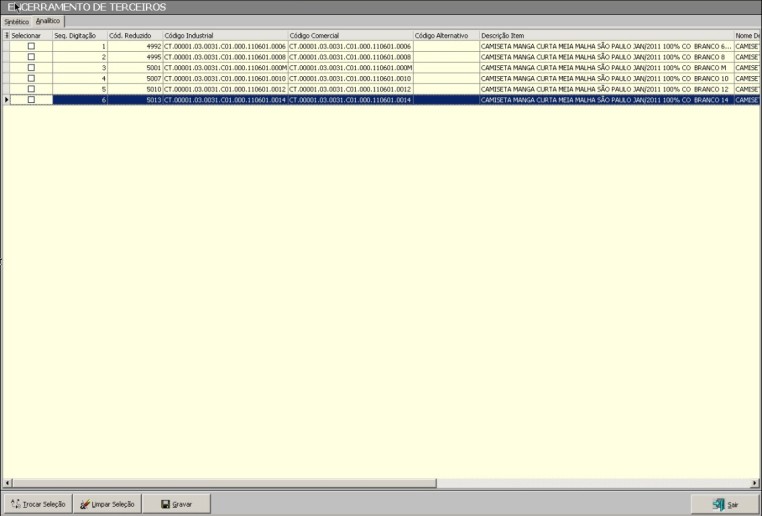This screenshot has width=762, height=516.
Task: Select the checkbox for item 5010
Action: [31, 89]
